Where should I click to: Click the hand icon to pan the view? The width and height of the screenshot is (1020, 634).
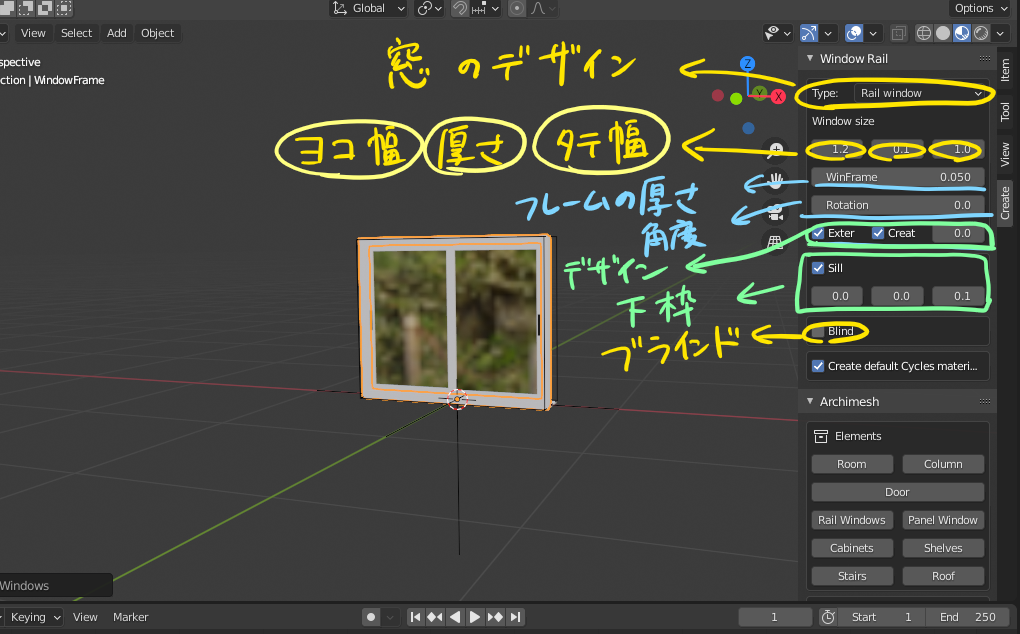(775, 180)
